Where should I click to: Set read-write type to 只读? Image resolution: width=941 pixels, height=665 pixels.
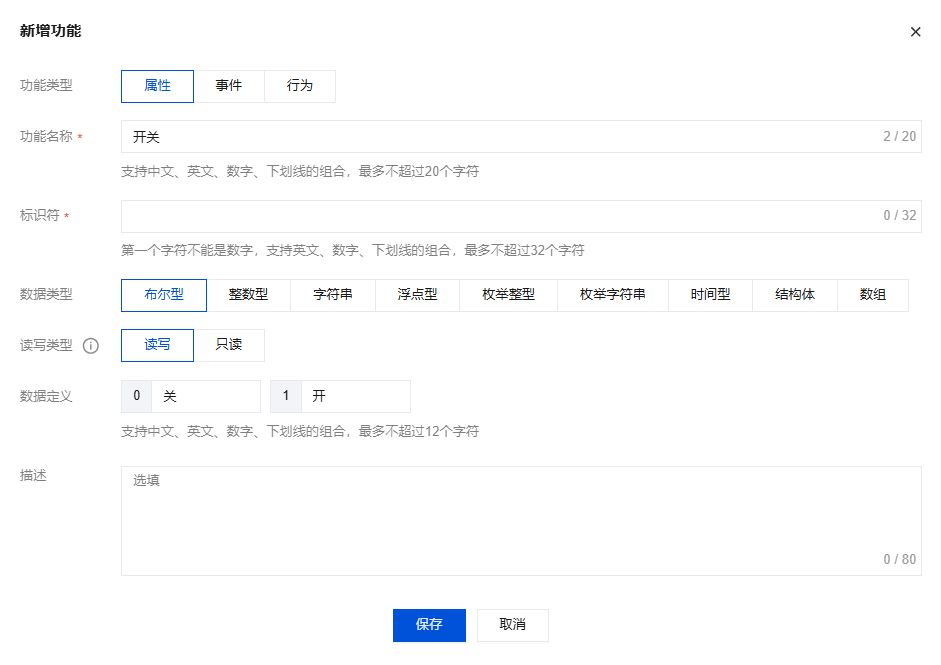coord(229,345)
